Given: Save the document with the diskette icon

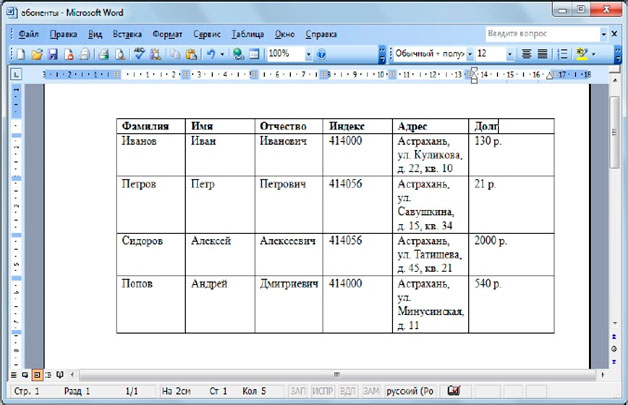Looking at the screenshot, I should click(53, 53).
